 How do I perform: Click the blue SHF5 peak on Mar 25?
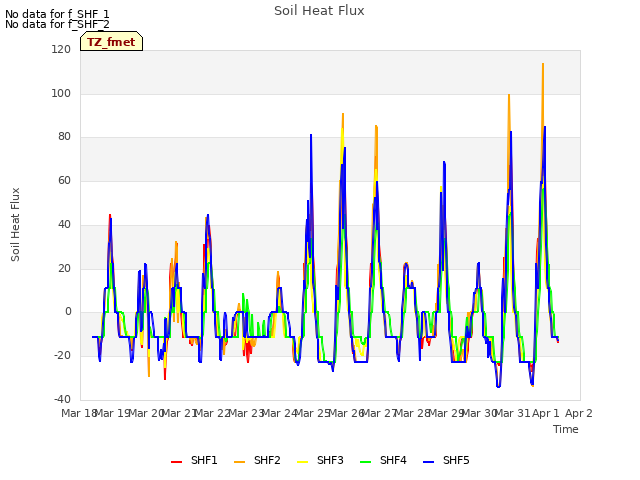[x=311, y=135]
